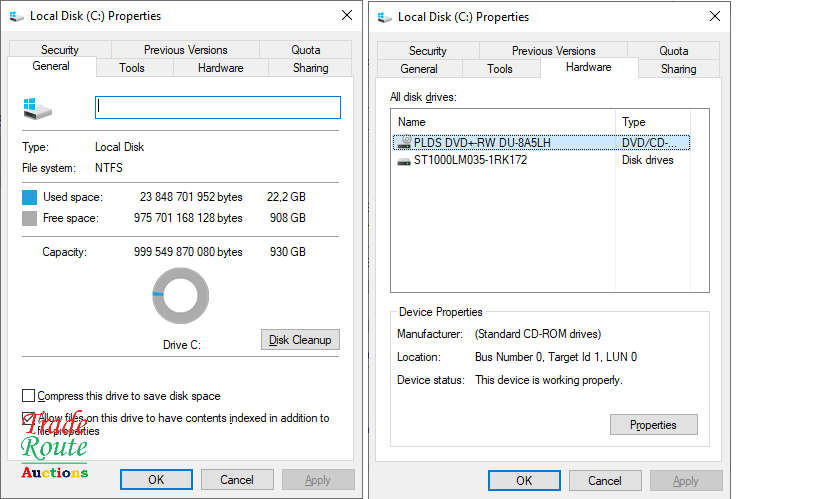Click the drive label text field

(x=217, y=107)
